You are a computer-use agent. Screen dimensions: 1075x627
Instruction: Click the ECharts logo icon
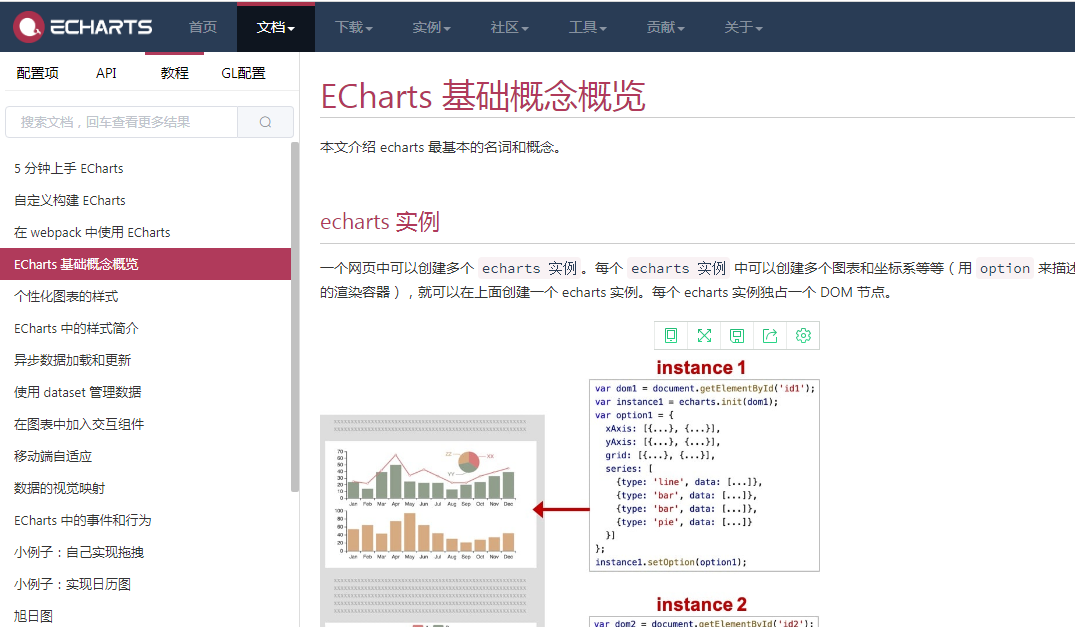tap(28, 27)
